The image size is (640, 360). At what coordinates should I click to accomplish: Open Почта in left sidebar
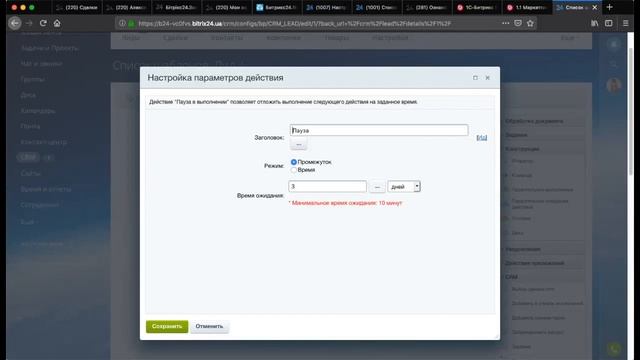(x=30, y=126)
